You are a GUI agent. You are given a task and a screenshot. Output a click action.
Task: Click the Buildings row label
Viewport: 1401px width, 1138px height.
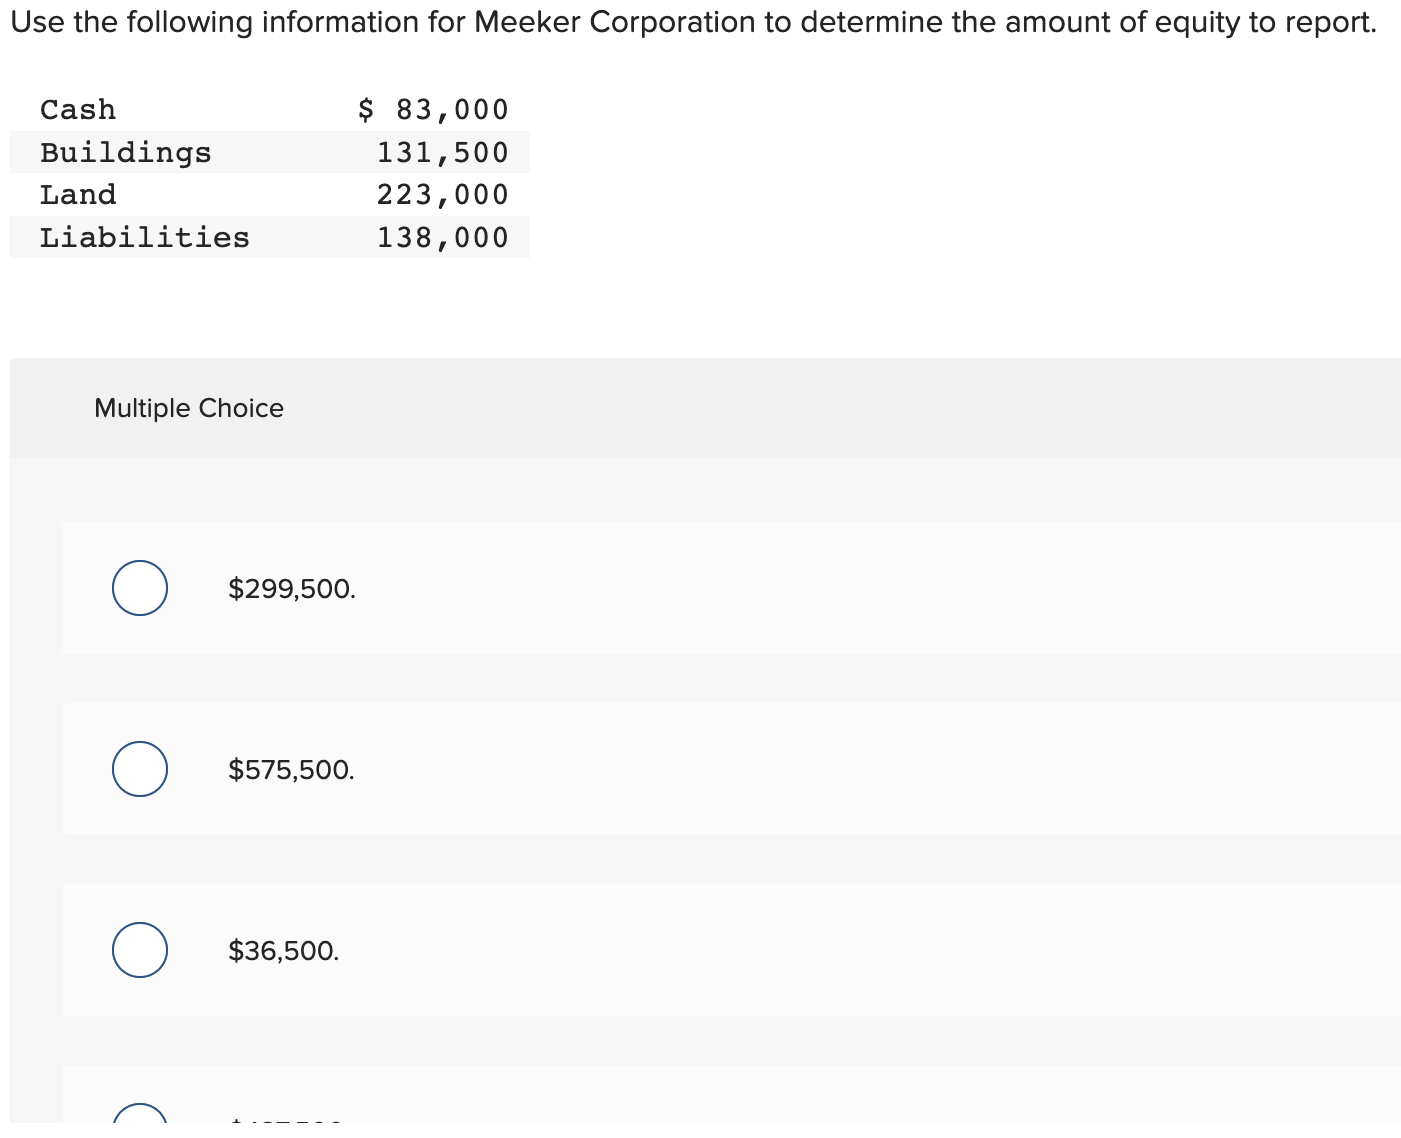click(x=126, y=153)
